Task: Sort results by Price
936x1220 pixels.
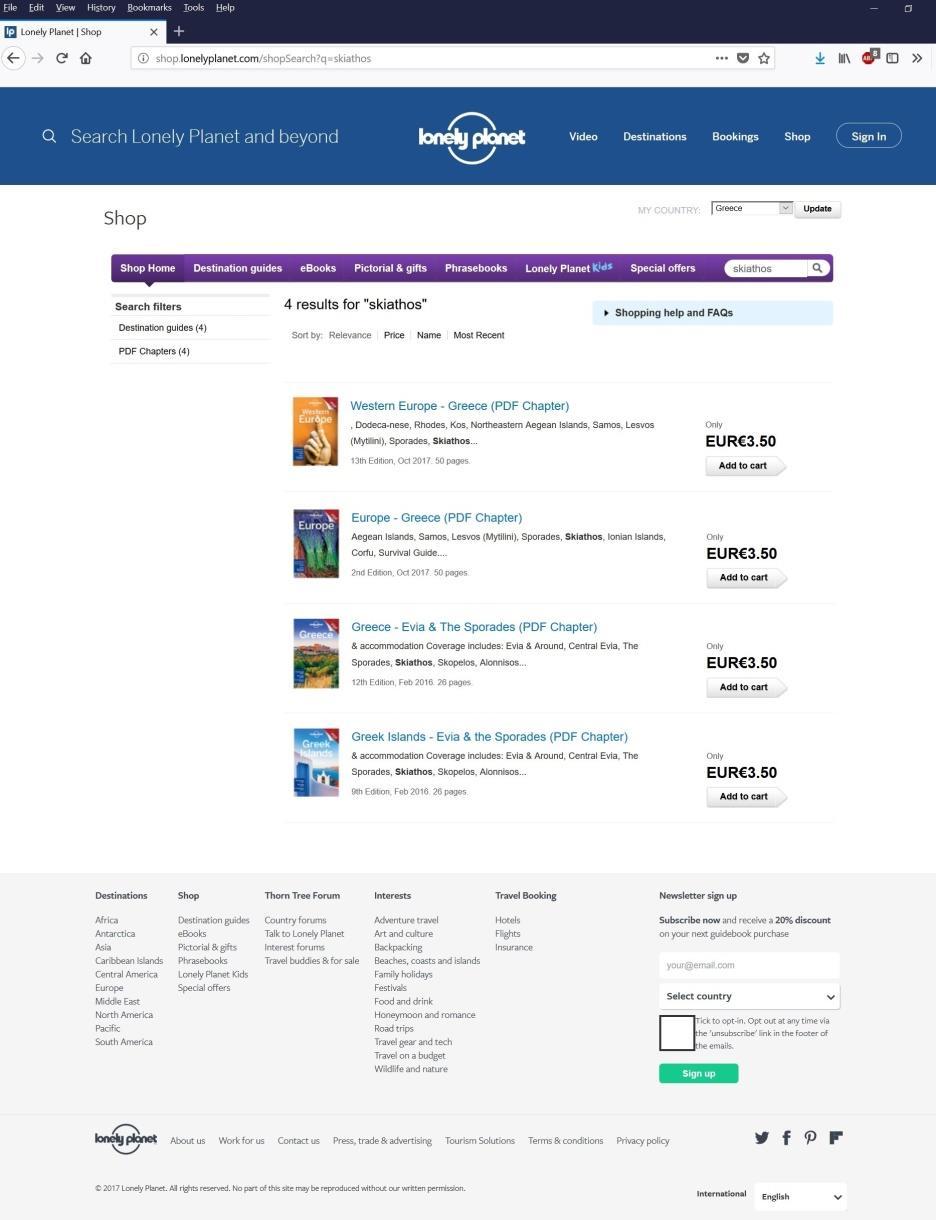Action: click(x=394, y=335)
